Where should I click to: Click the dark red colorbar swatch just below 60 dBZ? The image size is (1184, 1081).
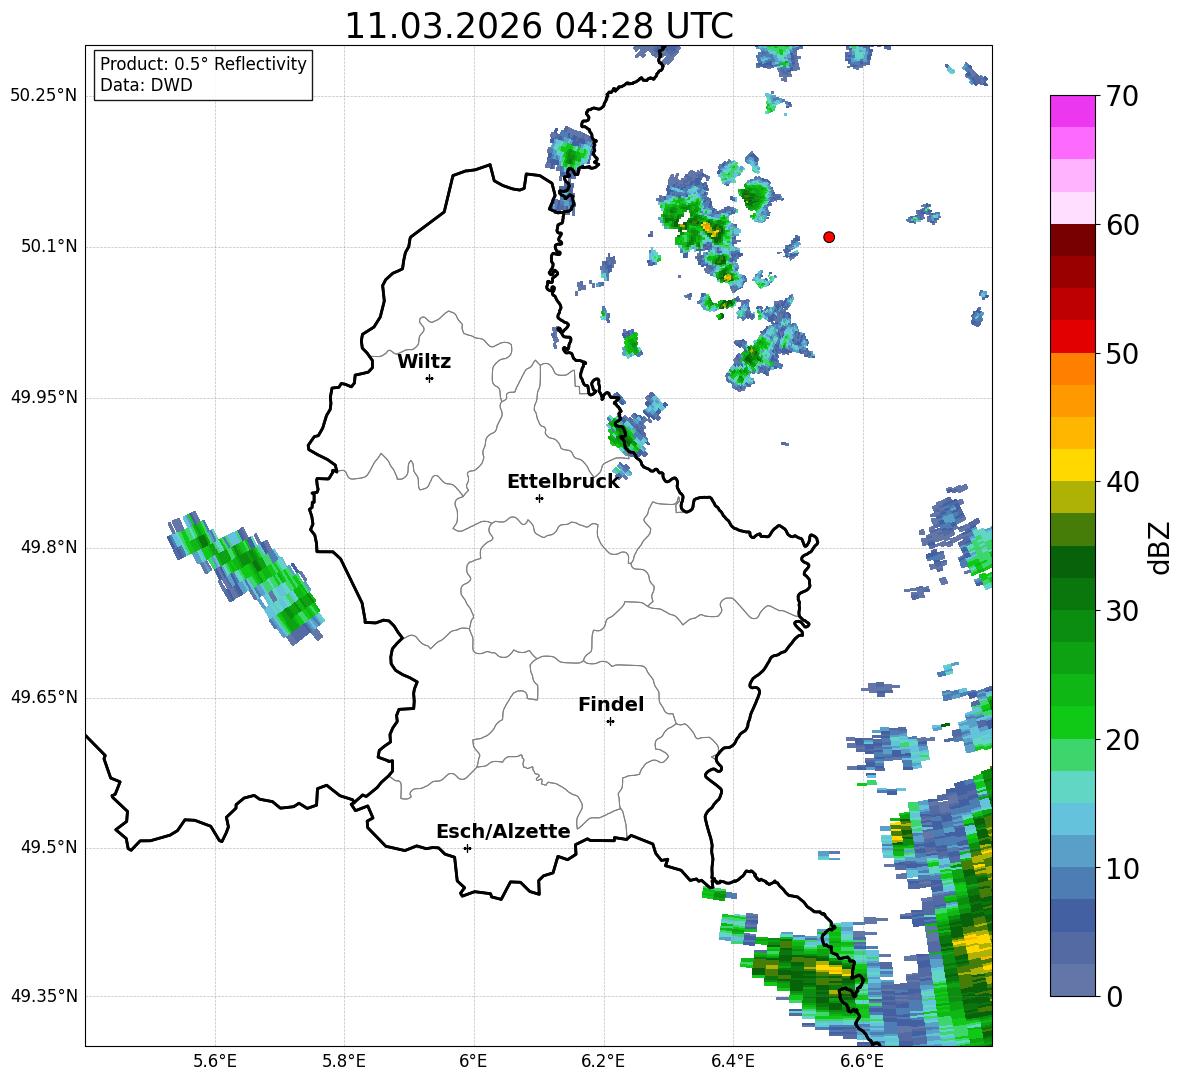point(1072,240)
